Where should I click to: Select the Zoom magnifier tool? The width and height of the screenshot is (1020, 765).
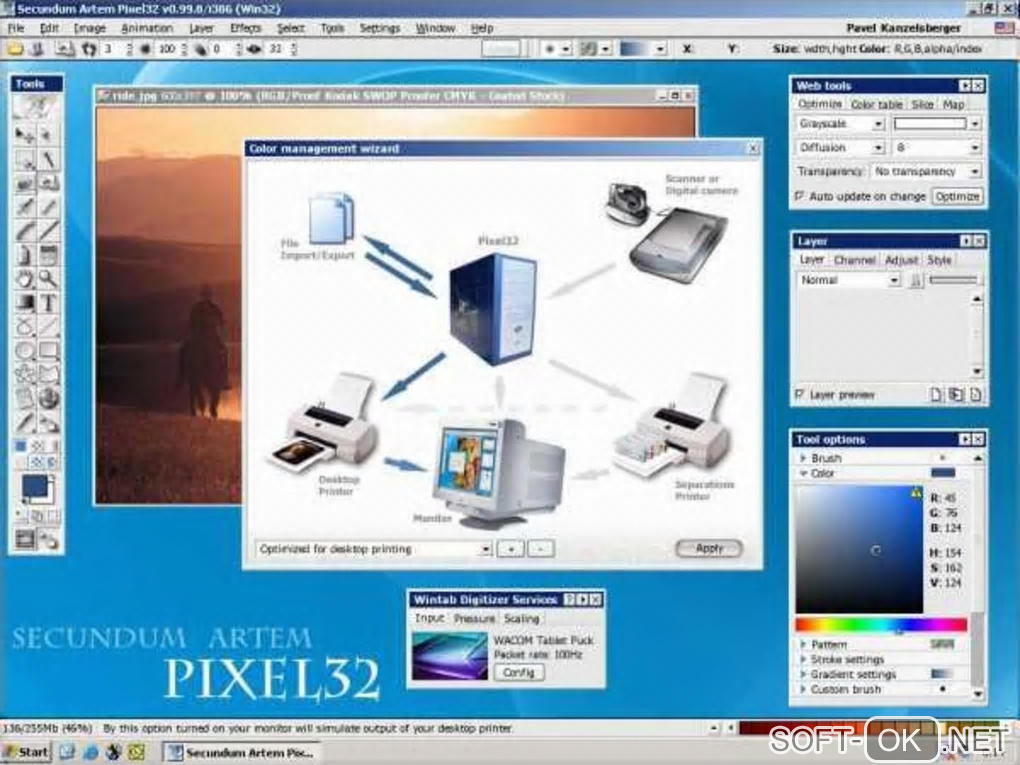[48, 278]
